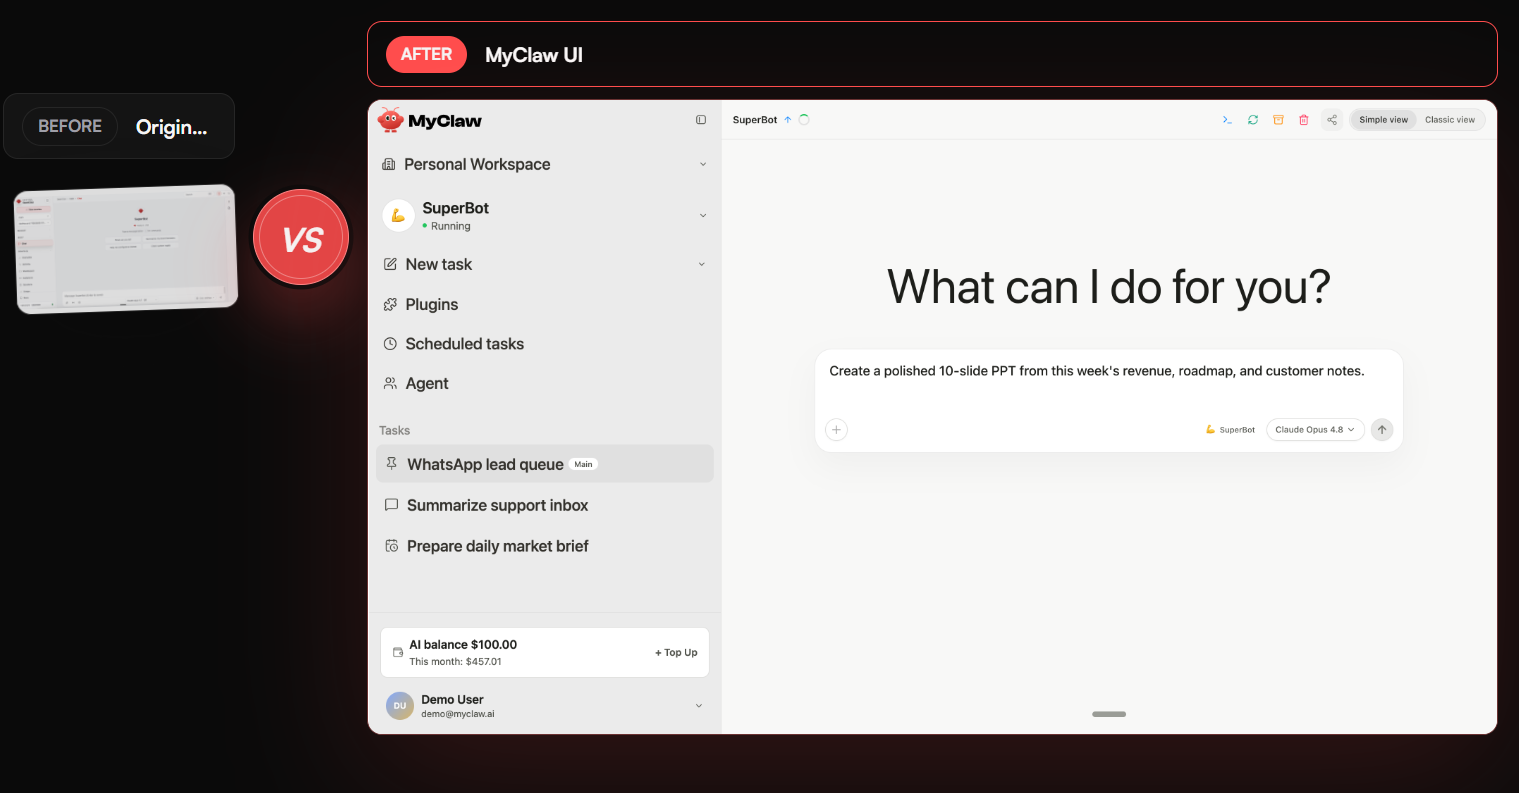Image resolution: width=1519 pixels, height=793 pixels.
Task: Start a New task
Action: 438,264
